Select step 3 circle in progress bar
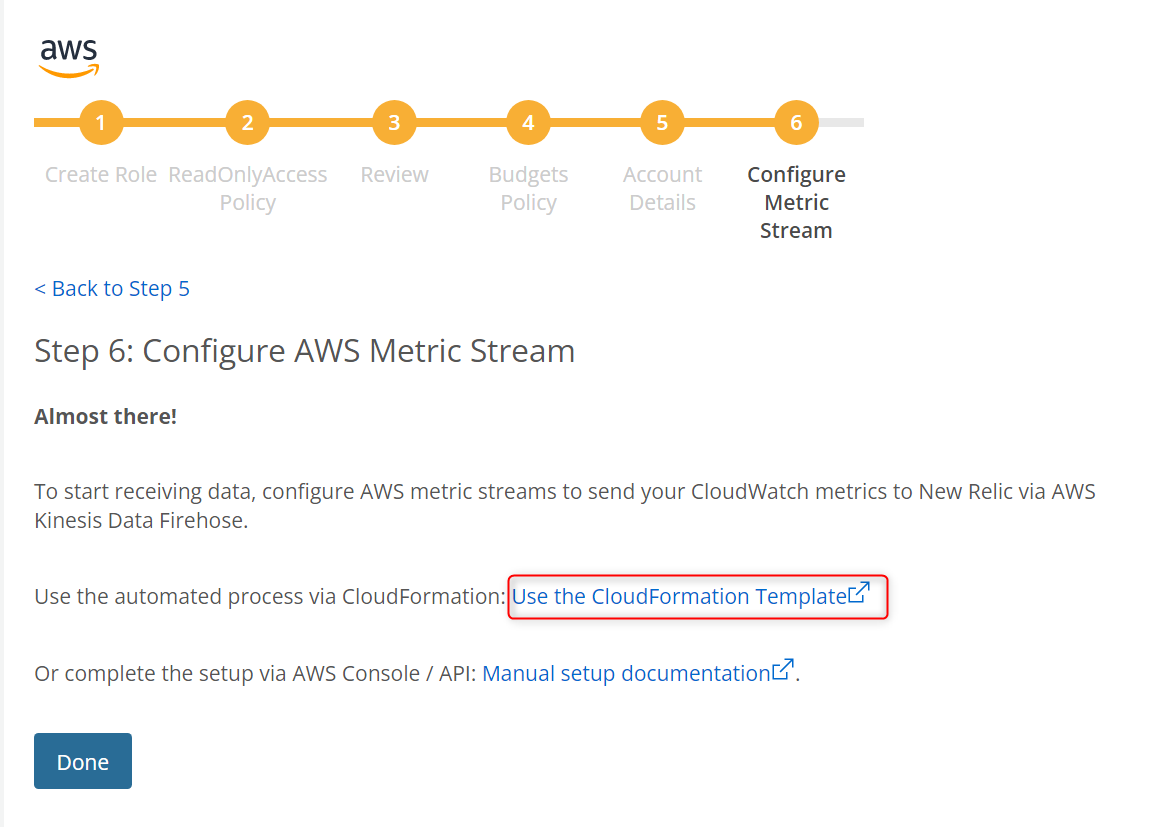 pos(394,122)
